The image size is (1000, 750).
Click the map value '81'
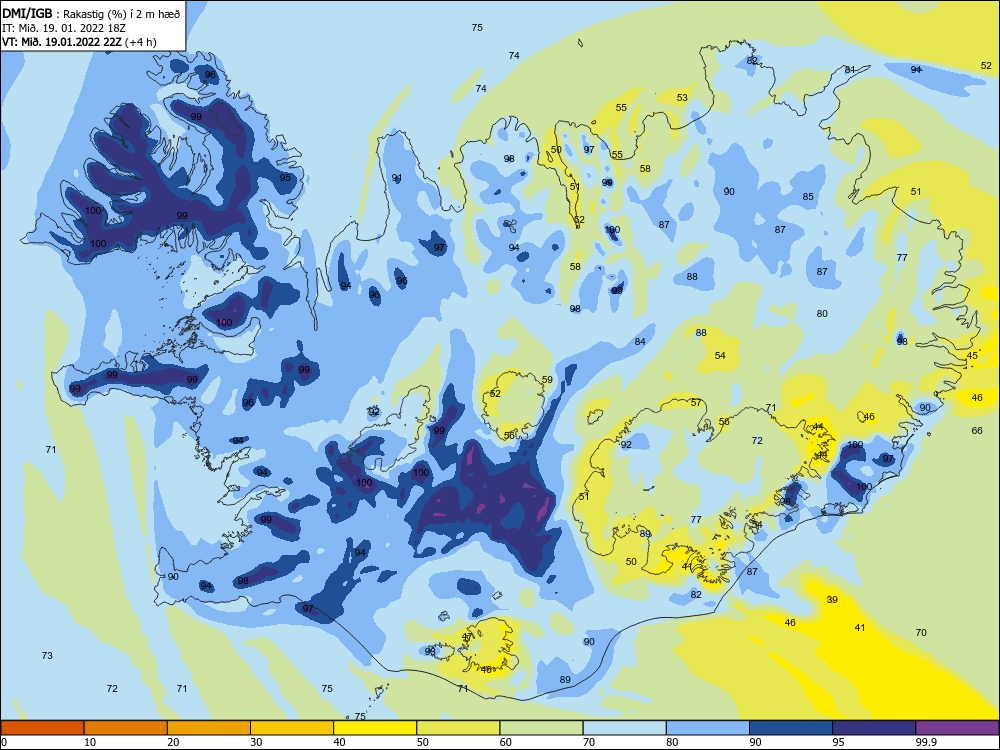pyautogui.click(x=849, y=70)
